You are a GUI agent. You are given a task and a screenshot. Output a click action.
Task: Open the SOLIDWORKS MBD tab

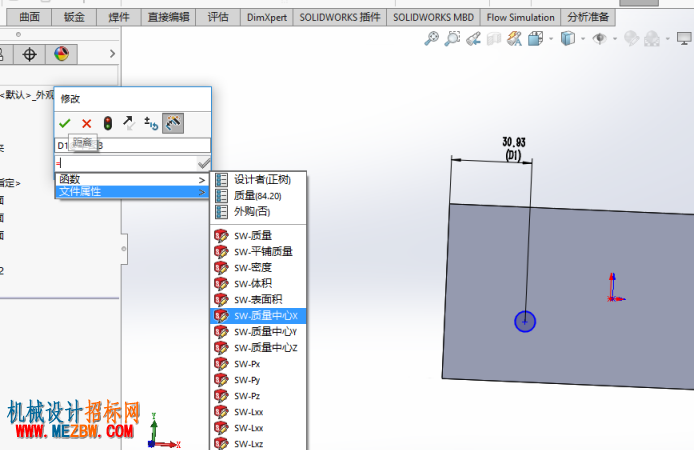click(x=434, y=17)
